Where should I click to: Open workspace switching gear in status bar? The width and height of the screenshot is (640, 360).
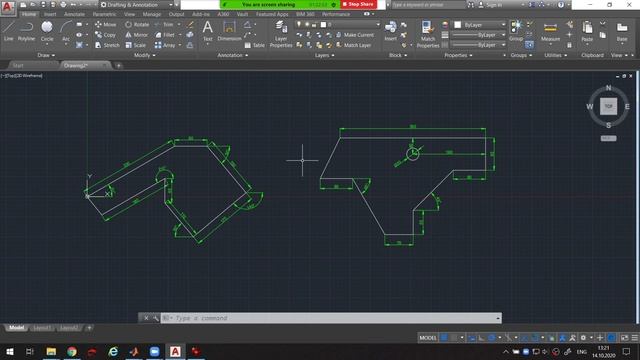pyautogui.click(x=583, y=338)
